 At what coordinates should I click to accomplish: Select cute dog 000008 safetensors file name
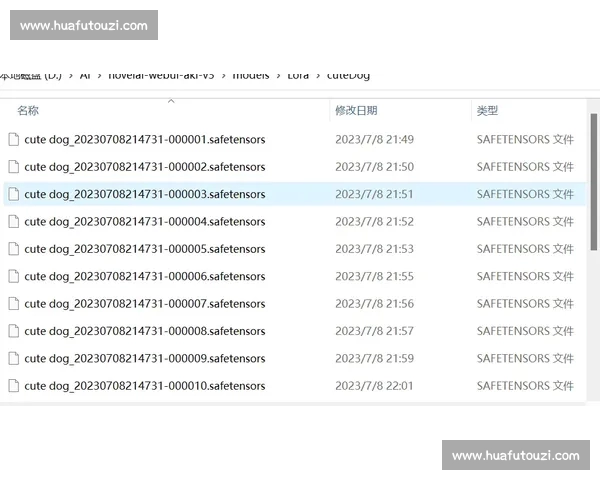[x=144, y=331]
